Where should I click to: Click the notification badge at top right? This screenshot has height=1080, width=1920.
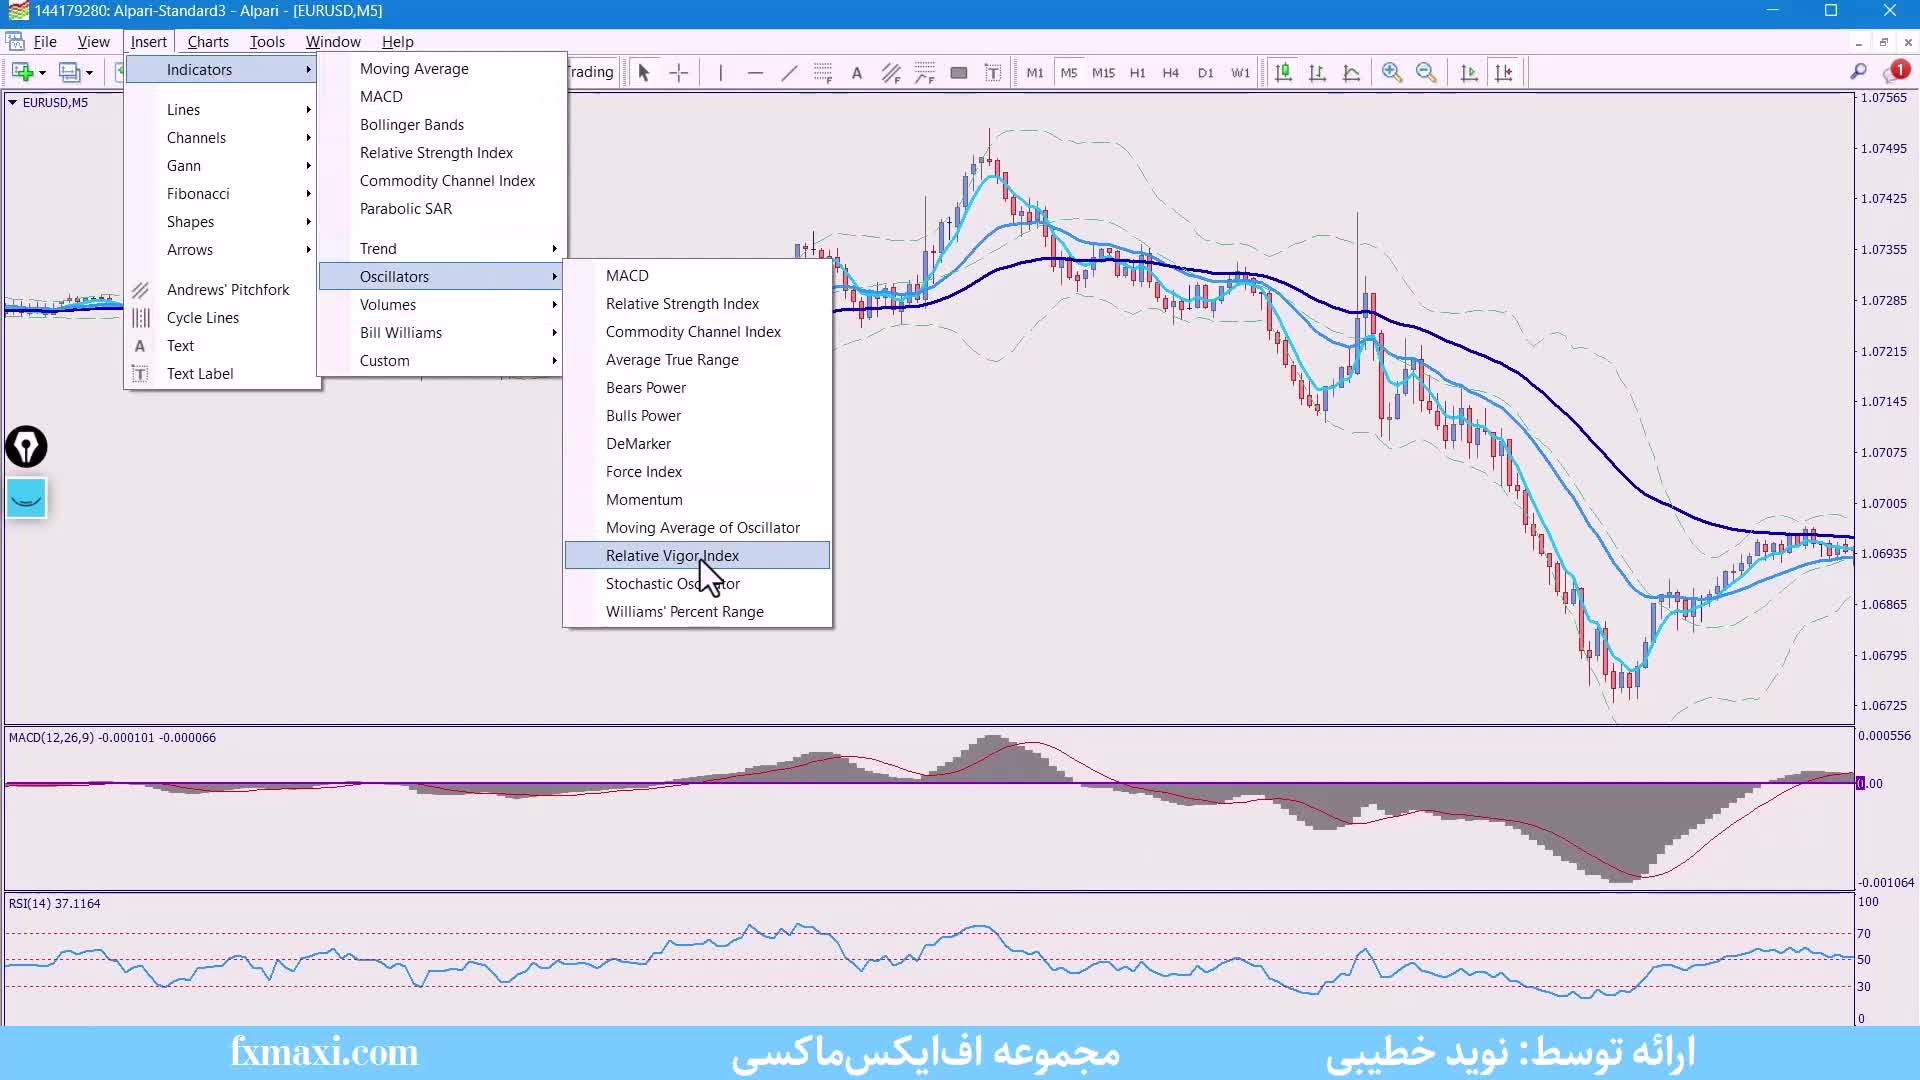coord(1899,70)
